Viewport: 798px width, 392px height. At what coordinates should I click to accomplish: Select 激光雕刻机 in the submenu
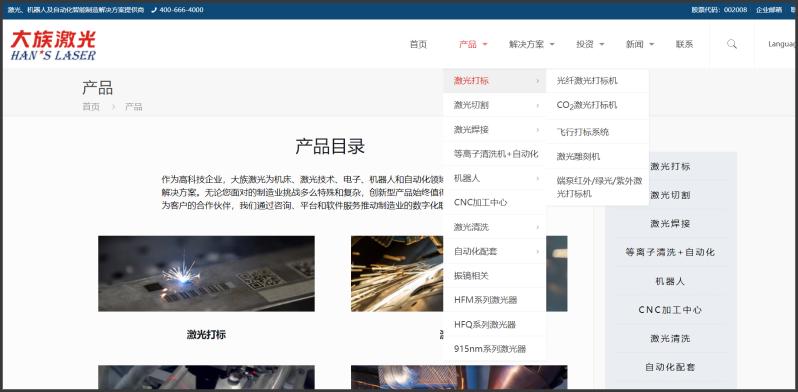click(x=597, y=156)
